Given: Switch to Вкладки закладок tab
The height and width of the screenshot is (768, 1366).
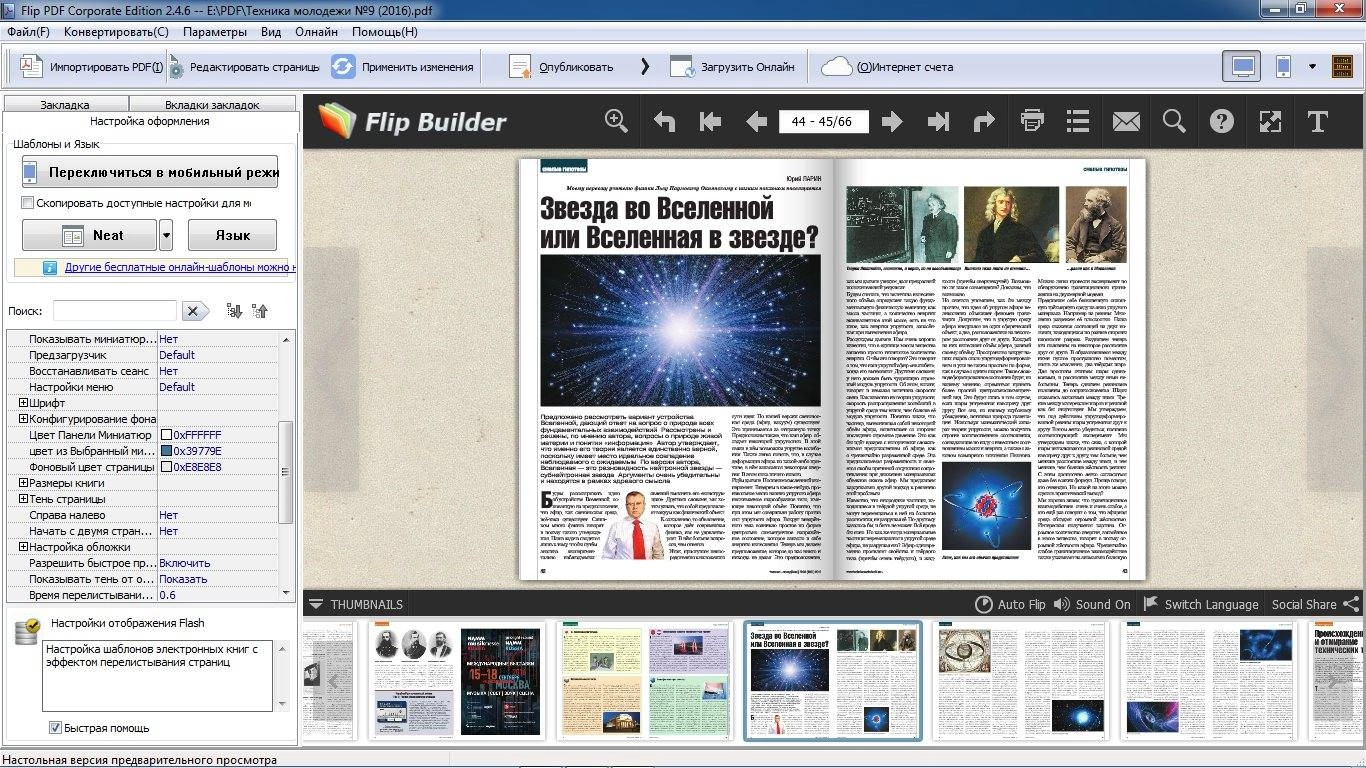Looking at the screenshot, I should [x=212, y=104].
